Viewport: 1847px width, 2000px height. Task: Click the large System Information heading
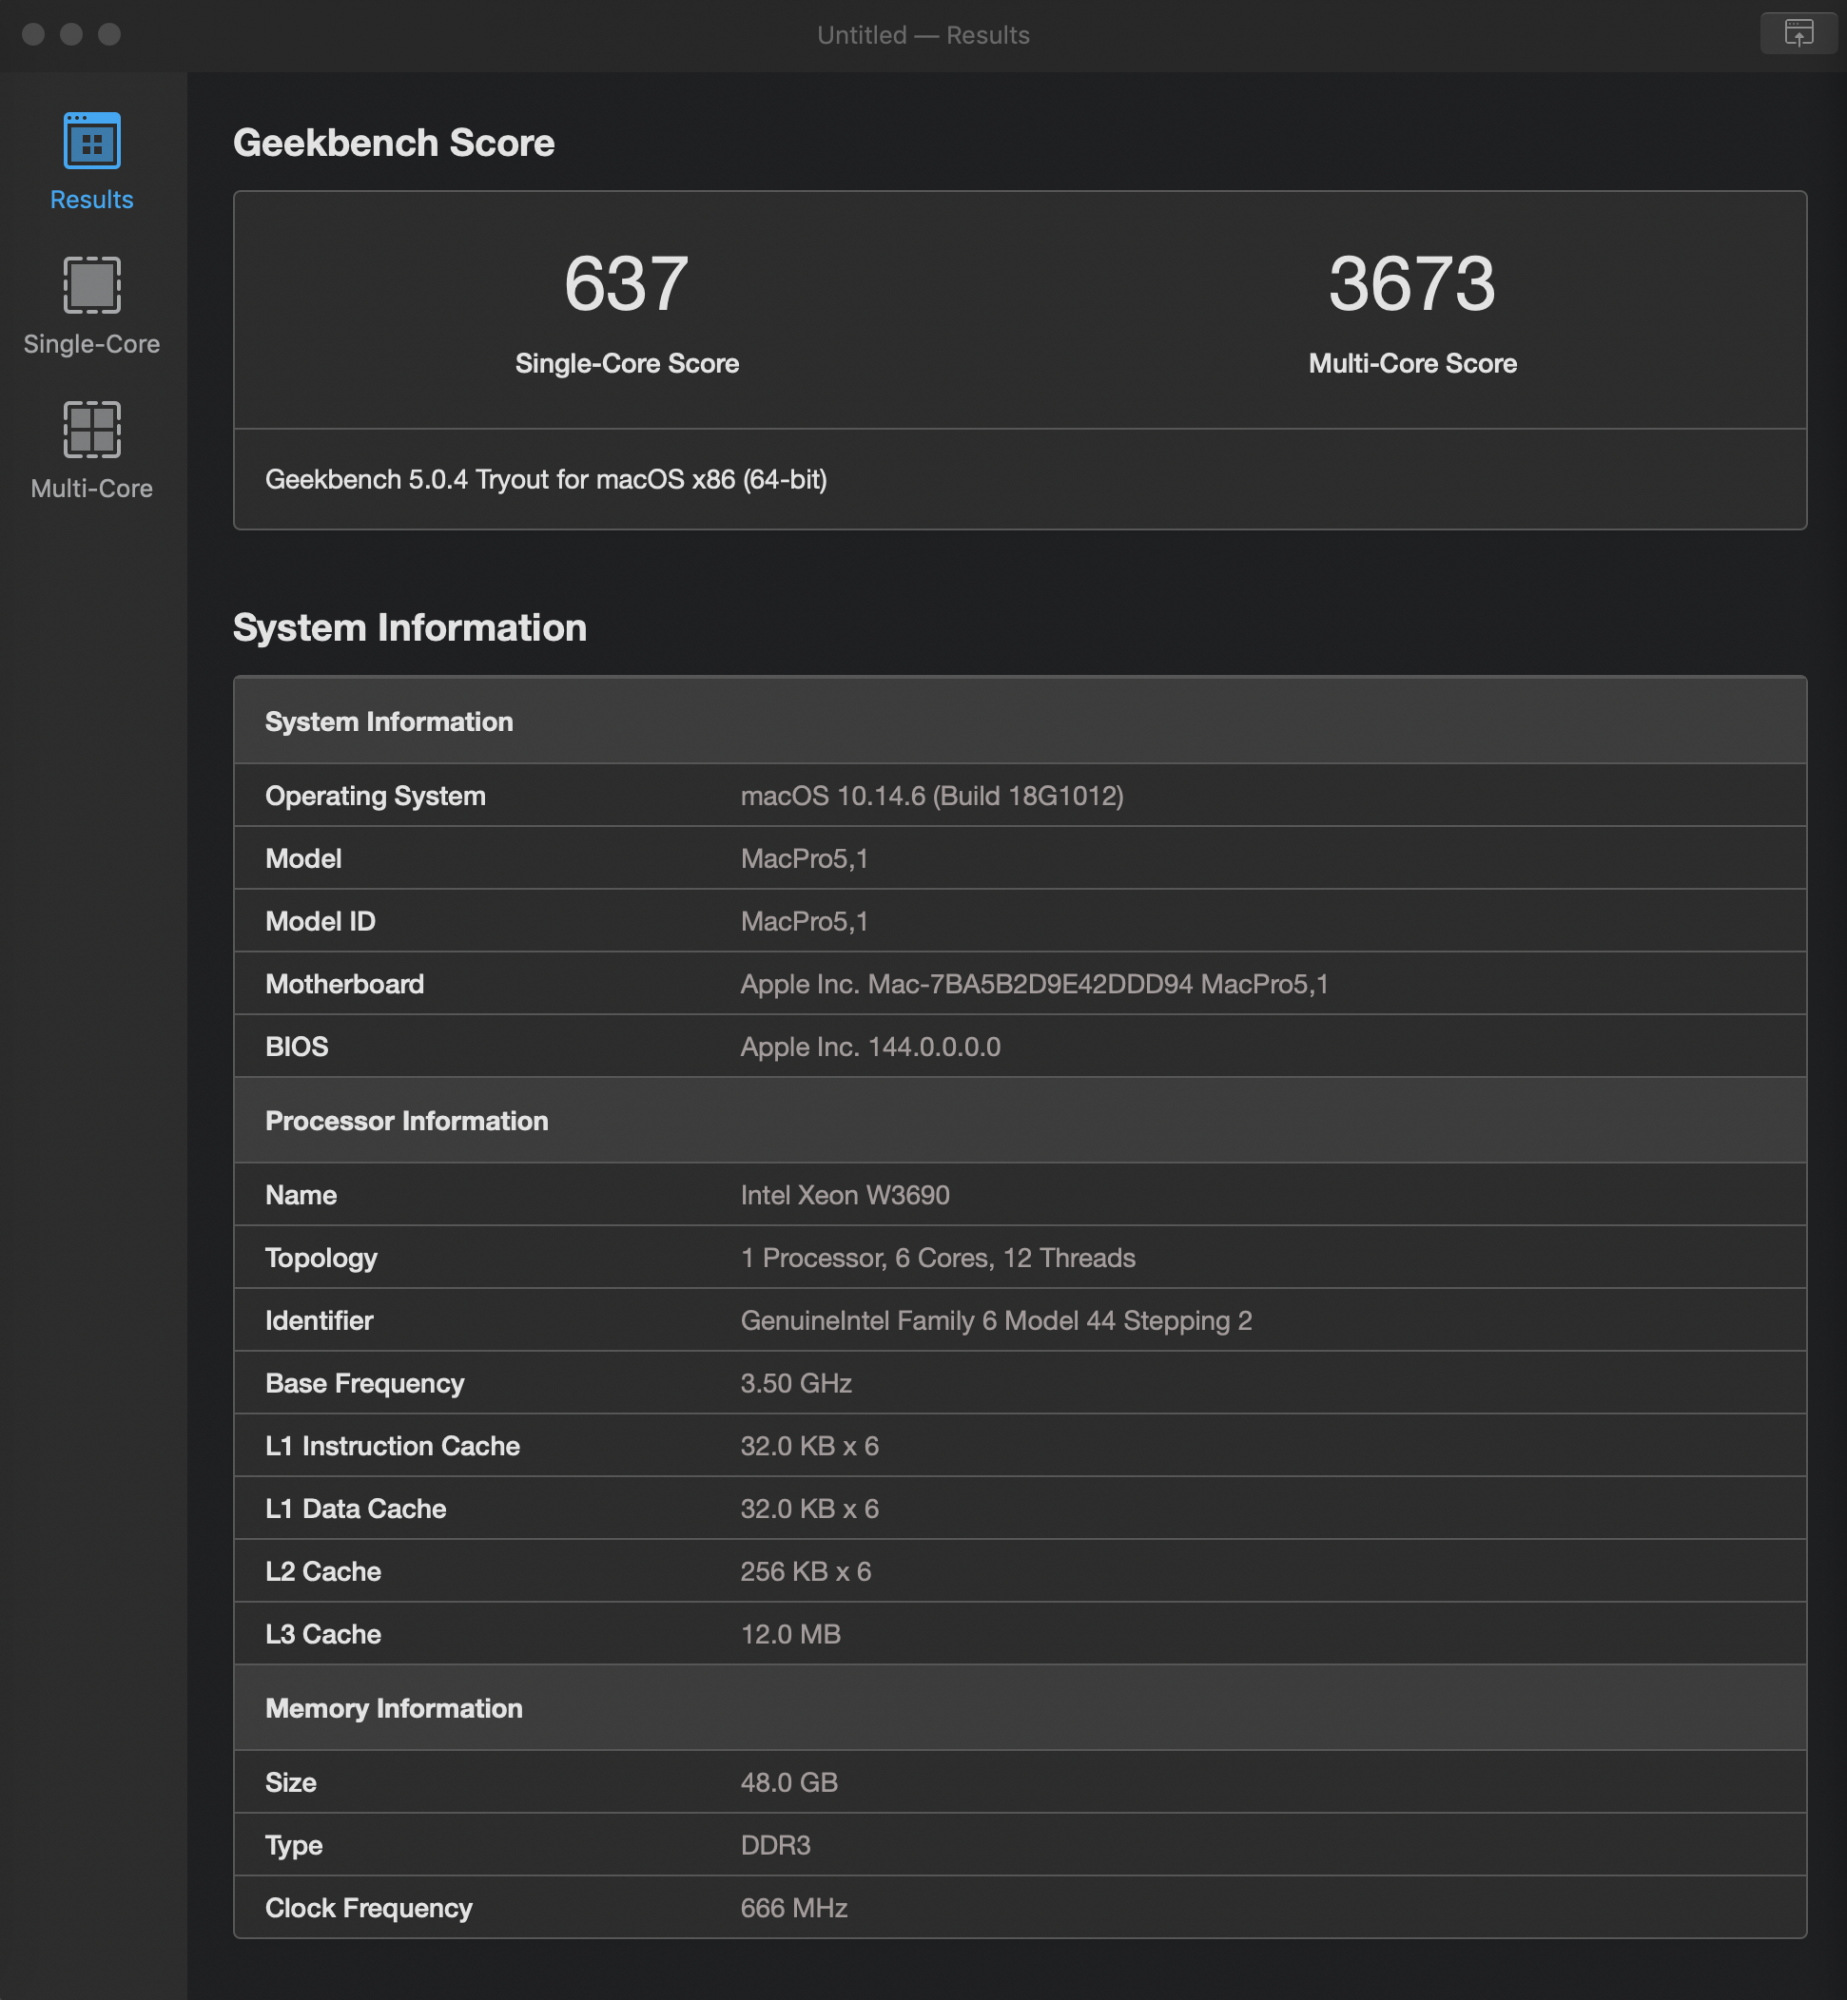pos(410,627)
